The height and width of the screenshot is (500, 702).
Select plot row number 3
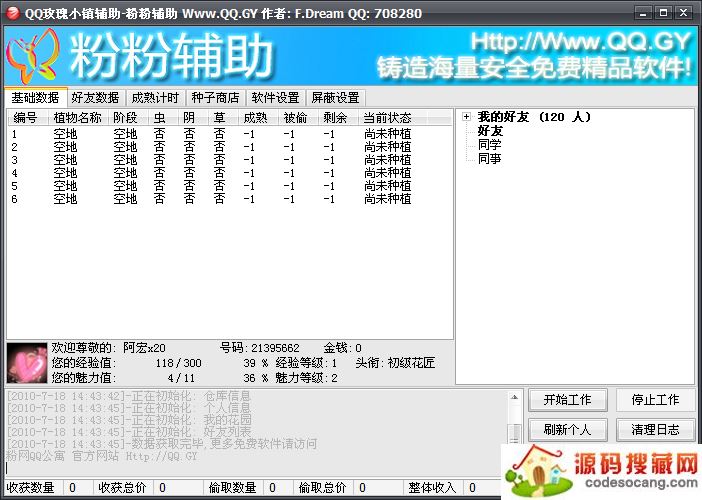click(x=230, y=160)
